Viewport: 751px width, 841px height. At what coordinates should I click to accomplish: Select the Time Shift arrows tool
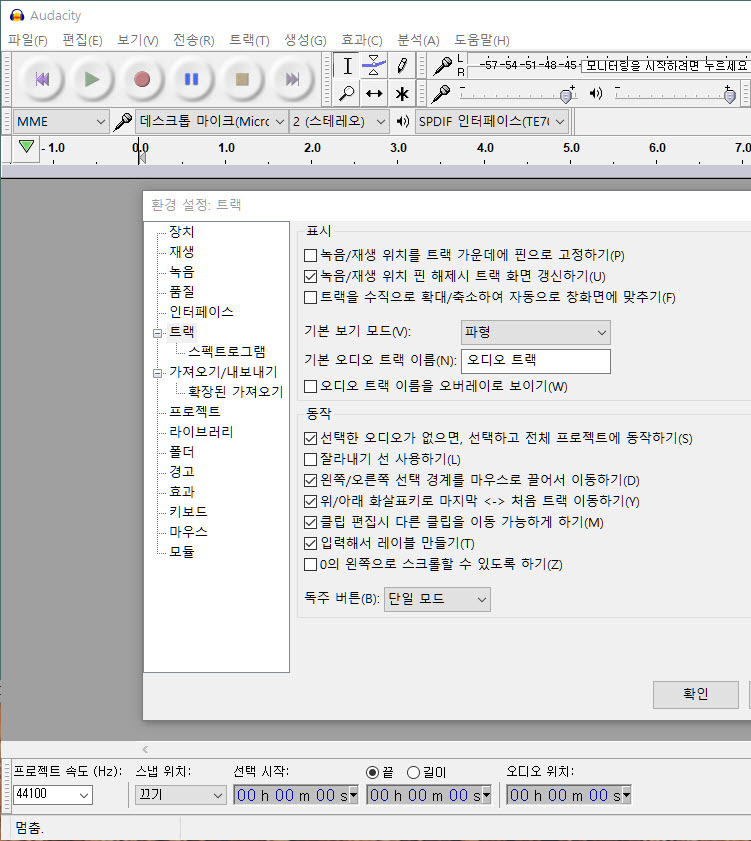(x=374, y=93)
